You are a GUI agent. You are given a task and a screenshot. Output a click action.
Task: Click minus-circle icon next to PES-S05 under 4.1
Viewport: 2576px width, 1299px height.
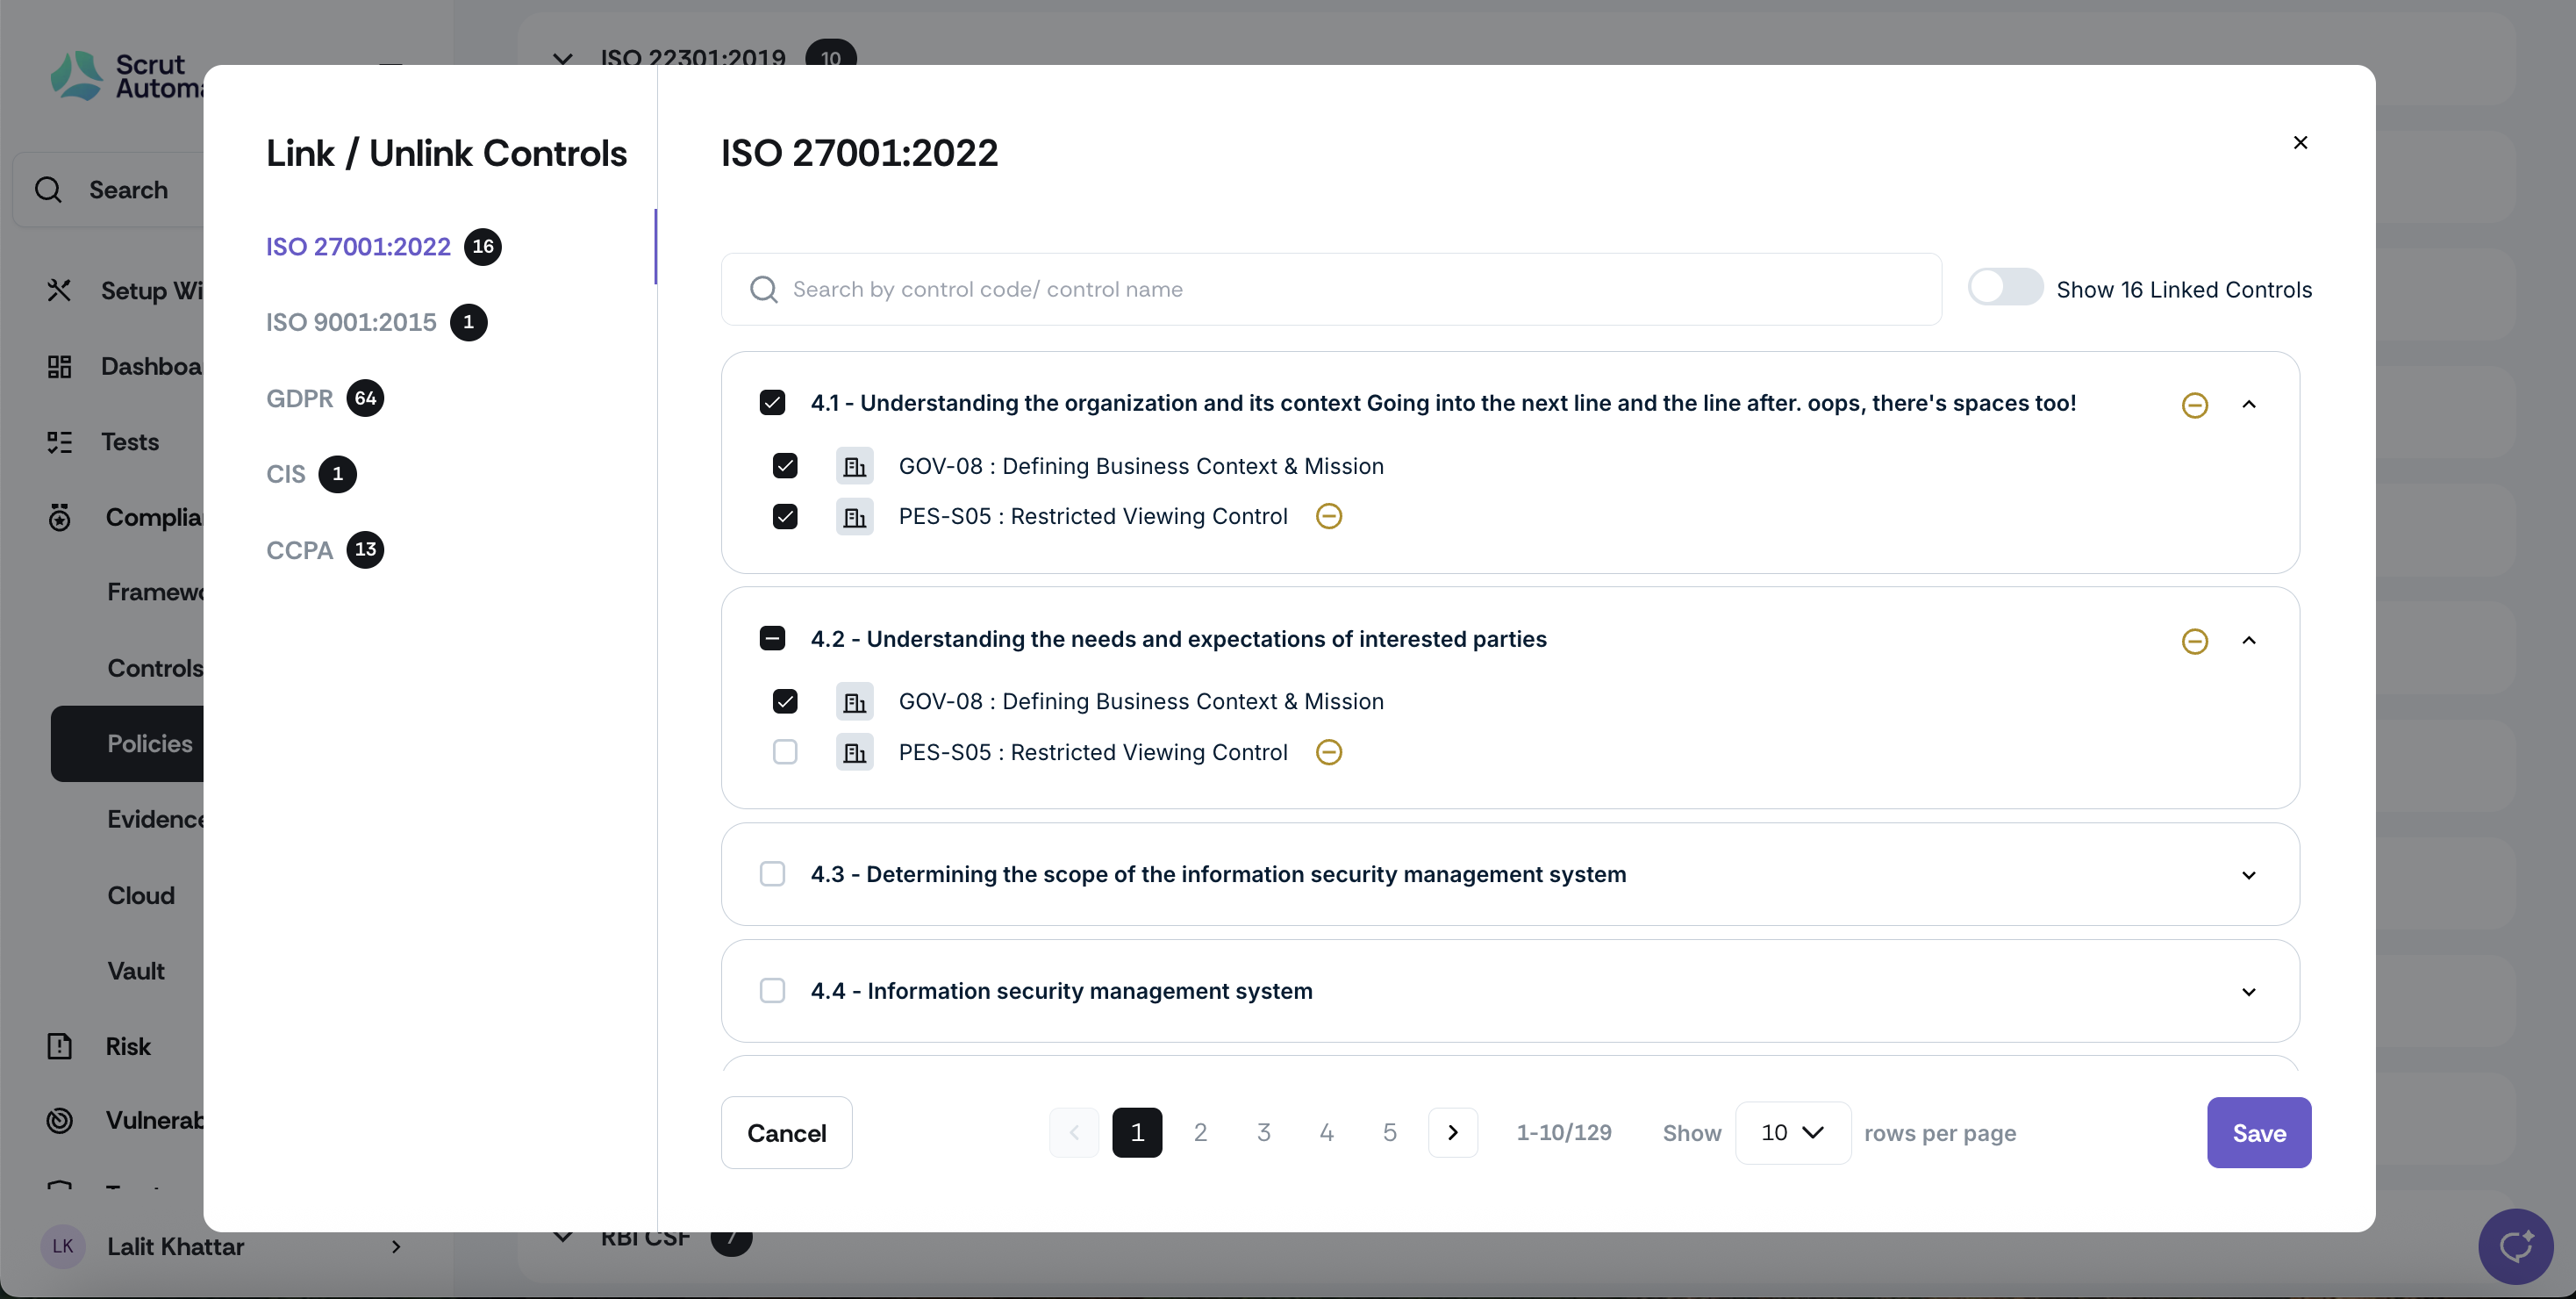click(x=1328, y=517)
